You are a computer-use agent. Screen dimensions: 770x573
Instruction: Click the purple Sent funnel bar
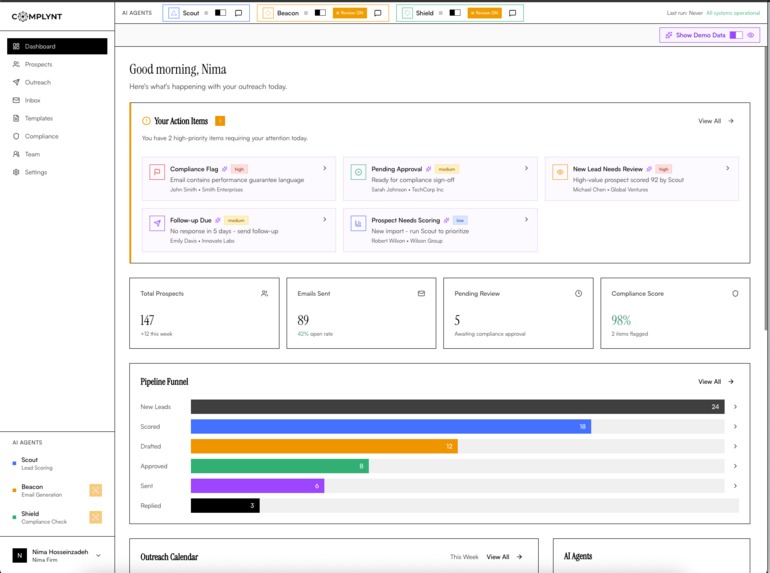(x=257, y=486)
